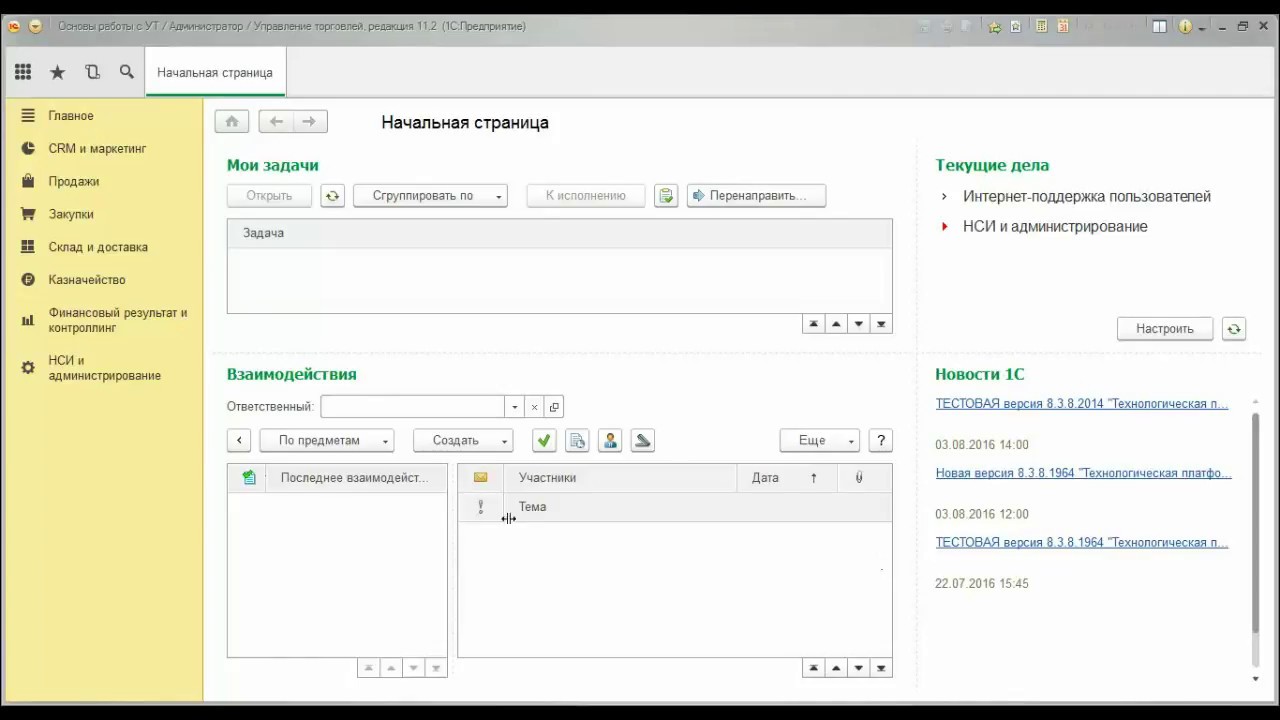Refresh the Мои задачи list

point(332,196)
